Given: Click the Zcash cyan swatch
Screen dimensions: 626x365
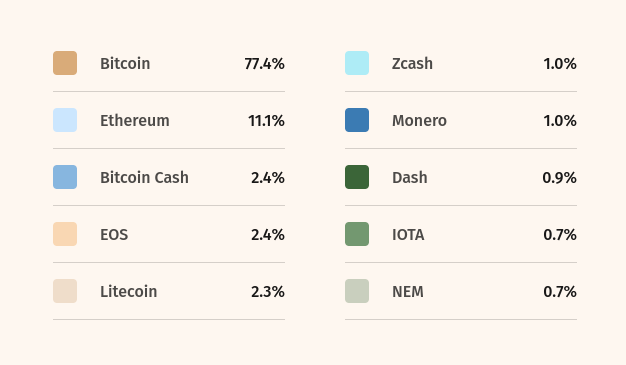Looking at the screenshot, I should pos(357,63).
